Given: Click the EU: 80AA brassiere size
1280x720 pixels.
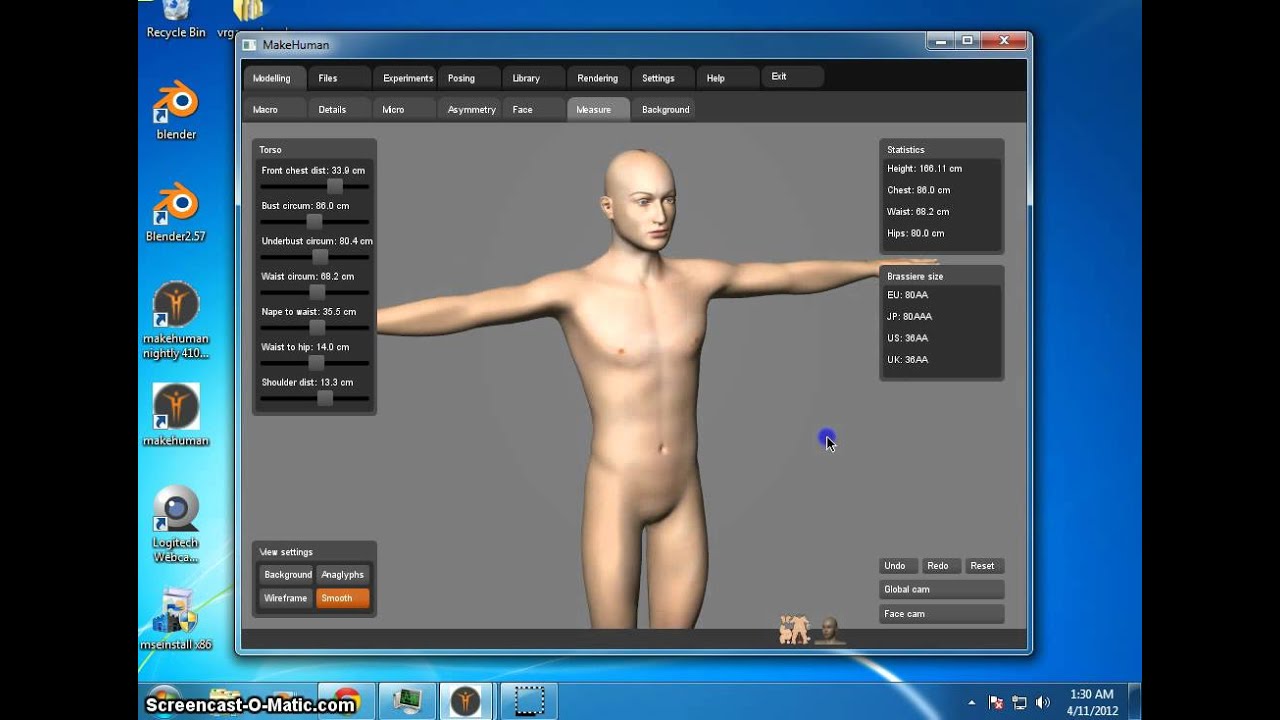Looking at the screenshot, I should [907, 295].
